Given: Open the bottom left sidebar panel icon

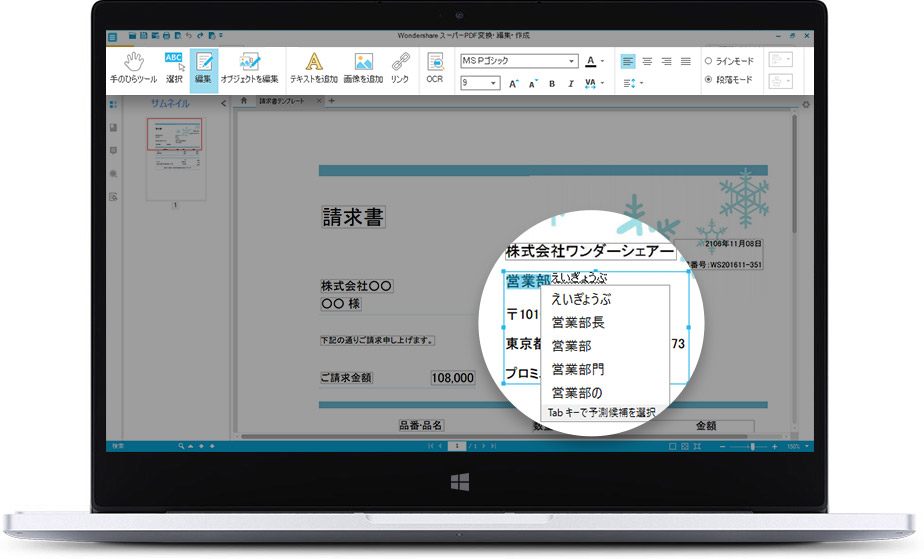Looking at the screenshot, I should [113, 197].
